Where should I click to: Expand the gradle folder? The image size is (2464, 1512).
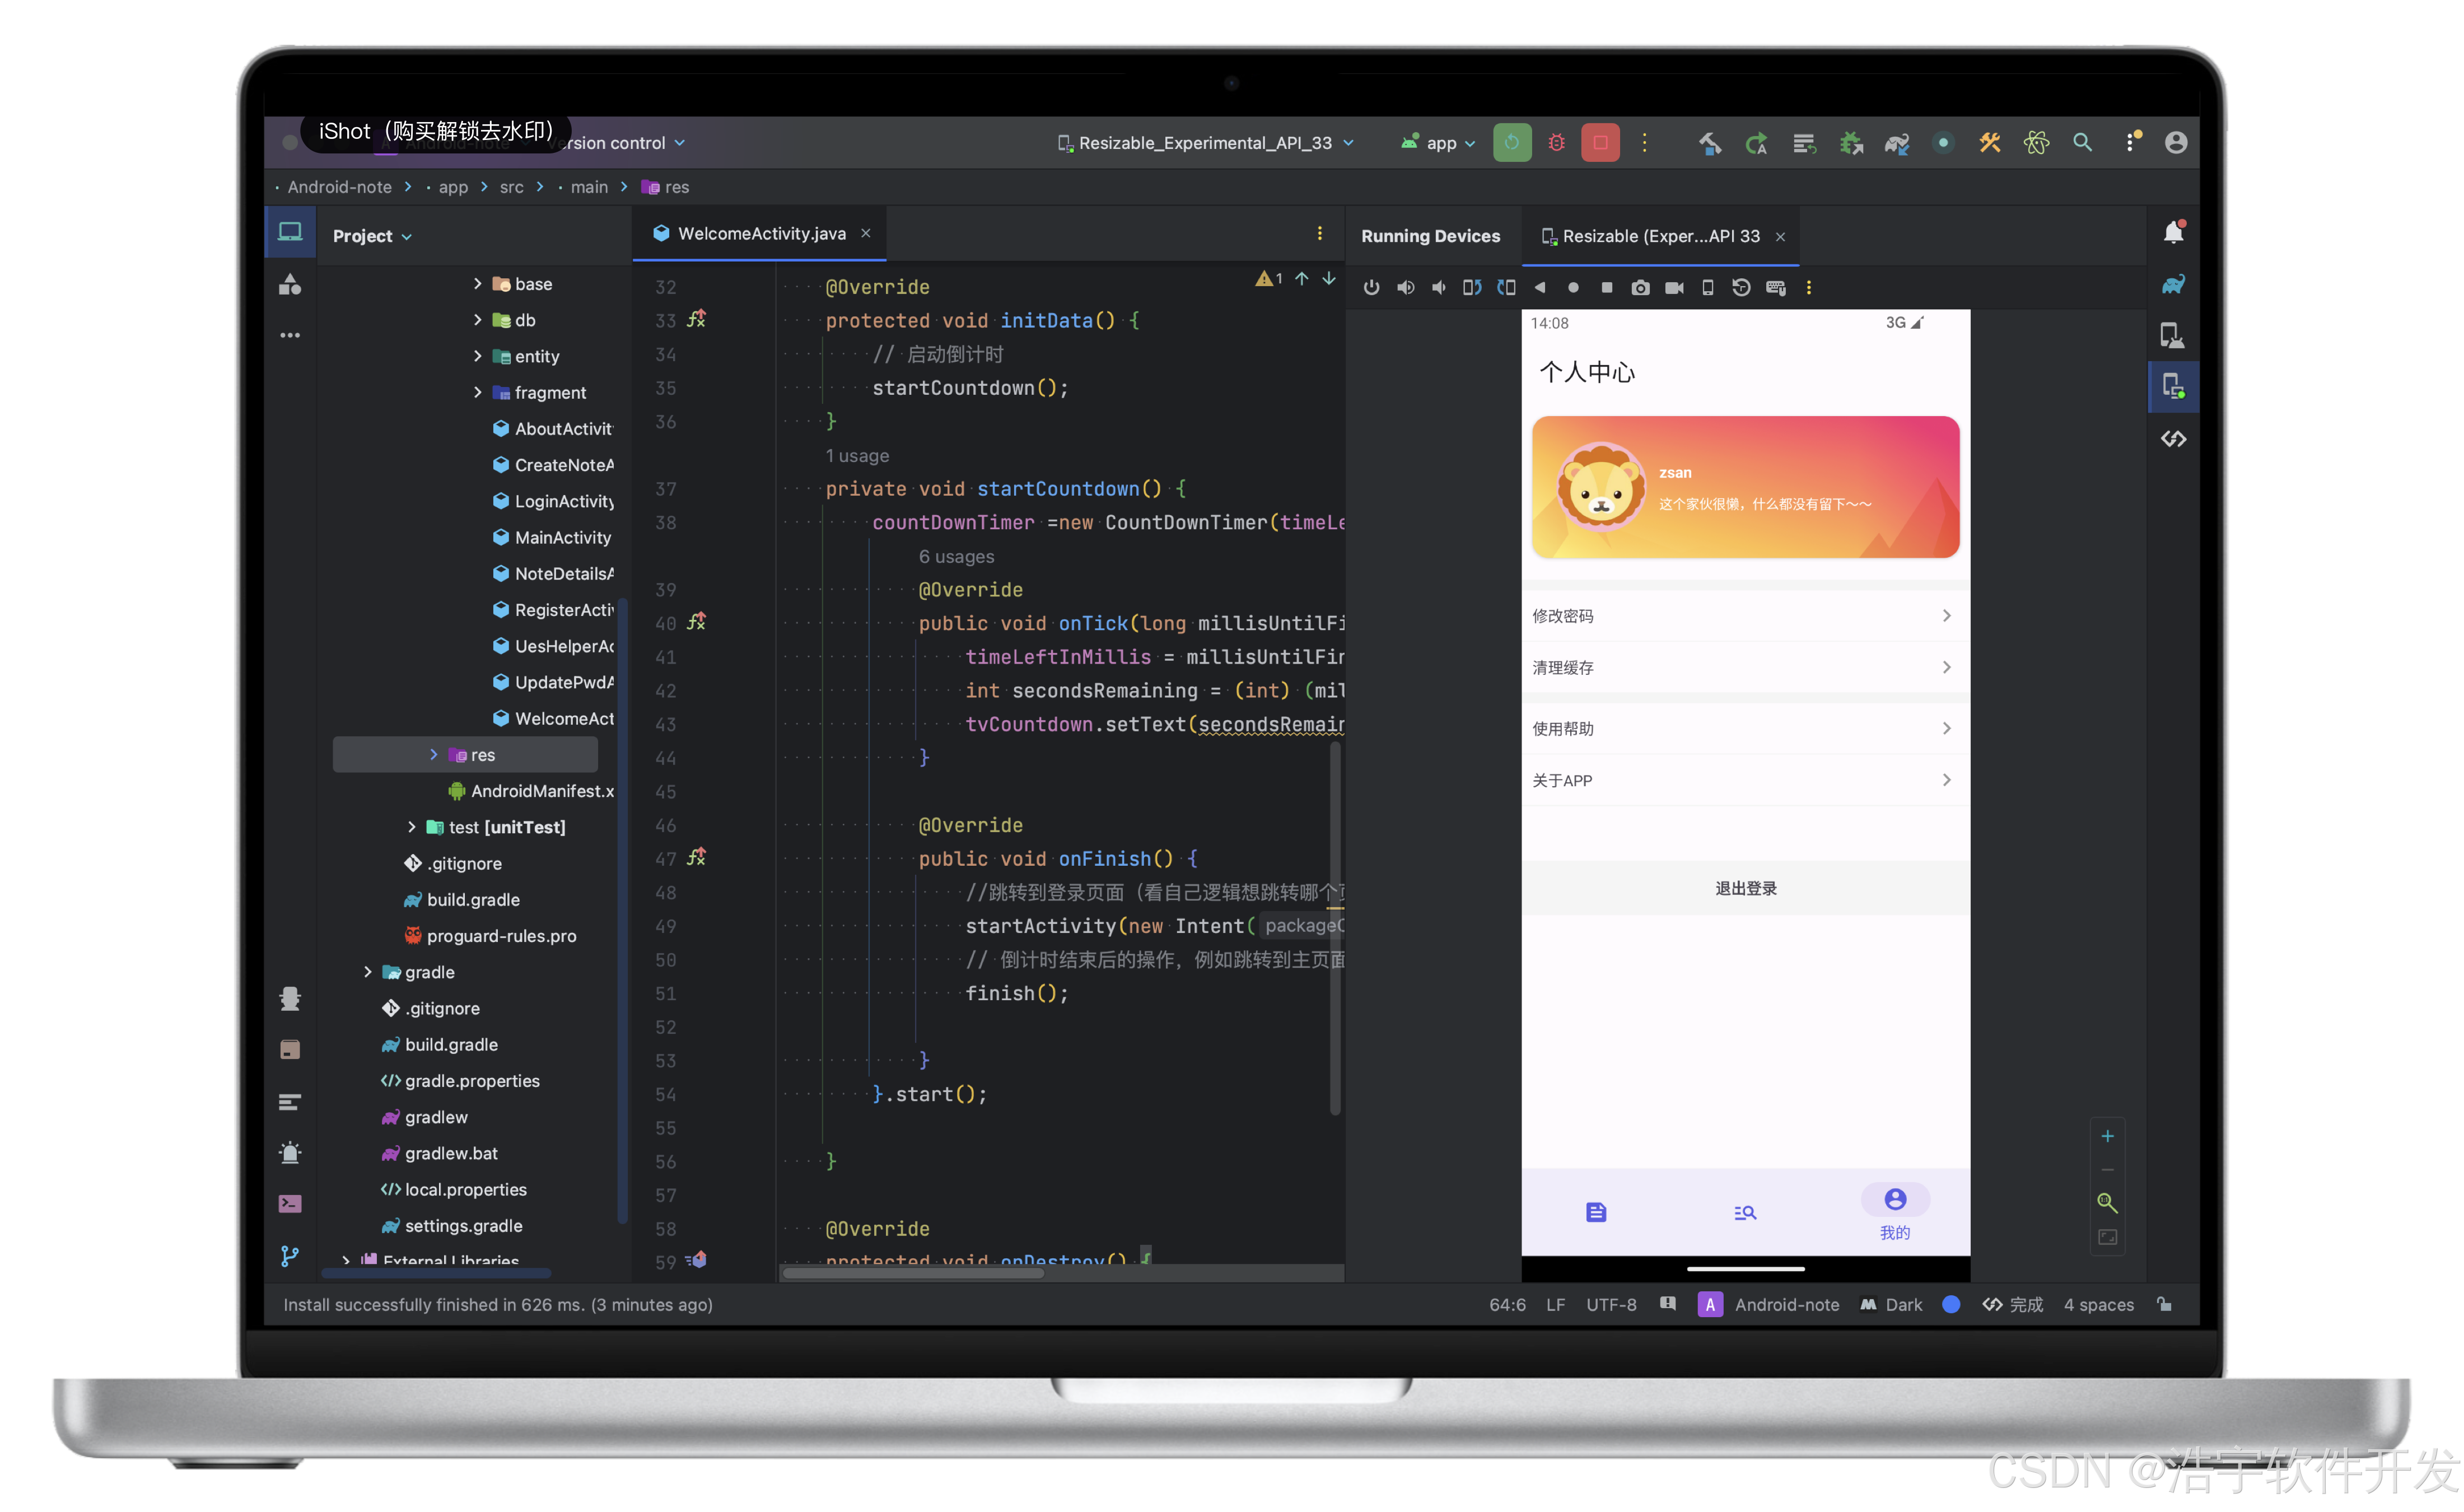[x=367, y=972]
